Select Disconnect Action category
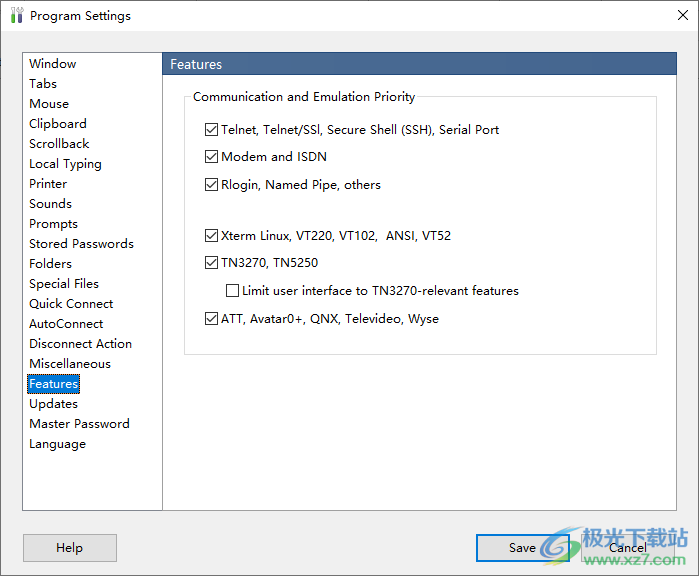The width and height of the screenshot is (699, 576). point(80,344)
